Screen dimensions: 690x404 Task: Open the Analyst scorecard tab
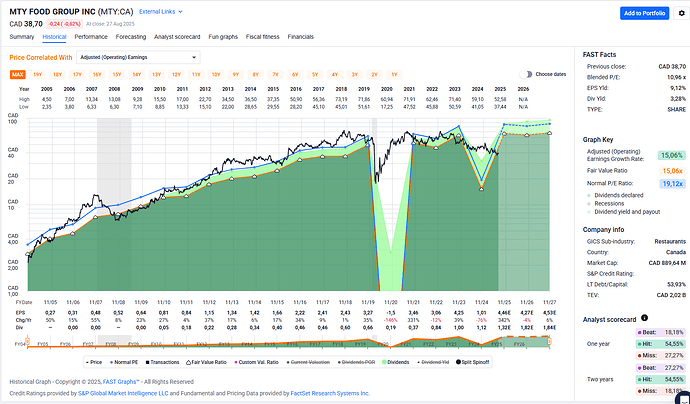[177, 37]
